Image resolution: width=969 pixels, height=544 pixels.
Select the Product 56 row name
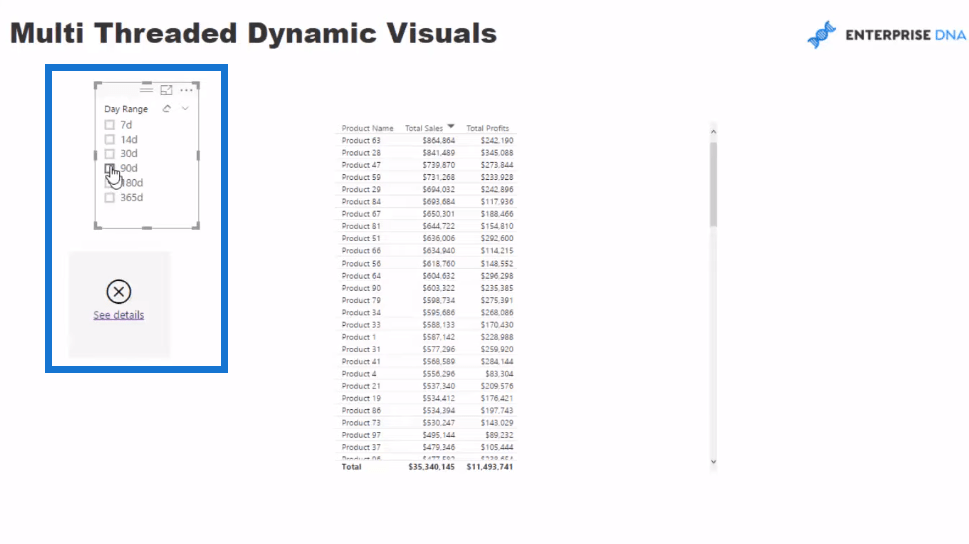(x=361, y=263)
